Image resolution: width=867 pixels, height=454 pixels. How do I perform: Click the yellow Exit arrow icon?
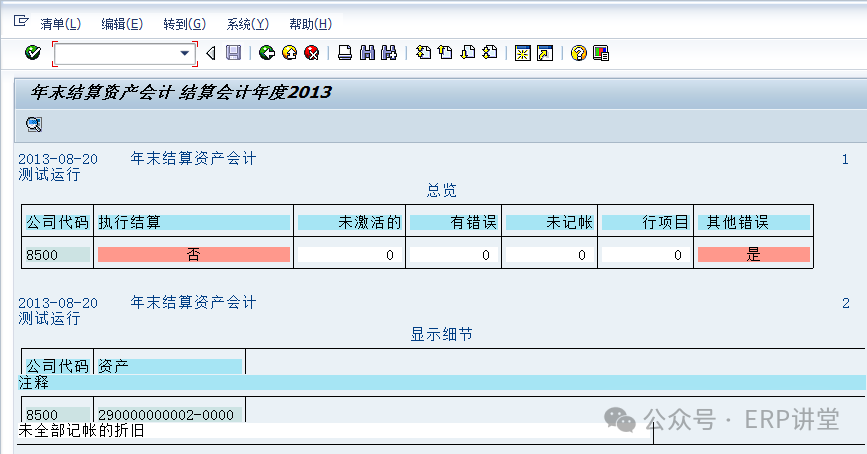pyautogui.click(x=289, y=53)
